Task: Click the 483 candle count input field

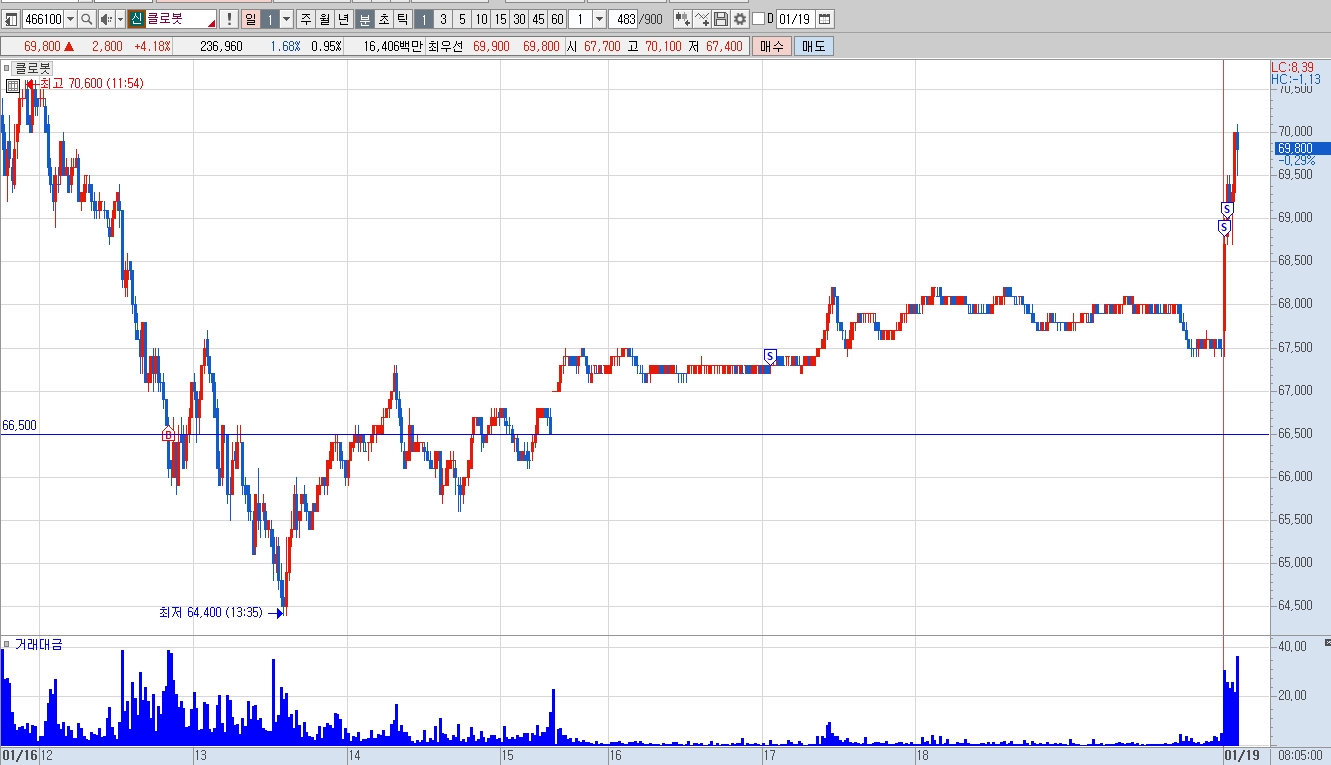Action: 624,19
